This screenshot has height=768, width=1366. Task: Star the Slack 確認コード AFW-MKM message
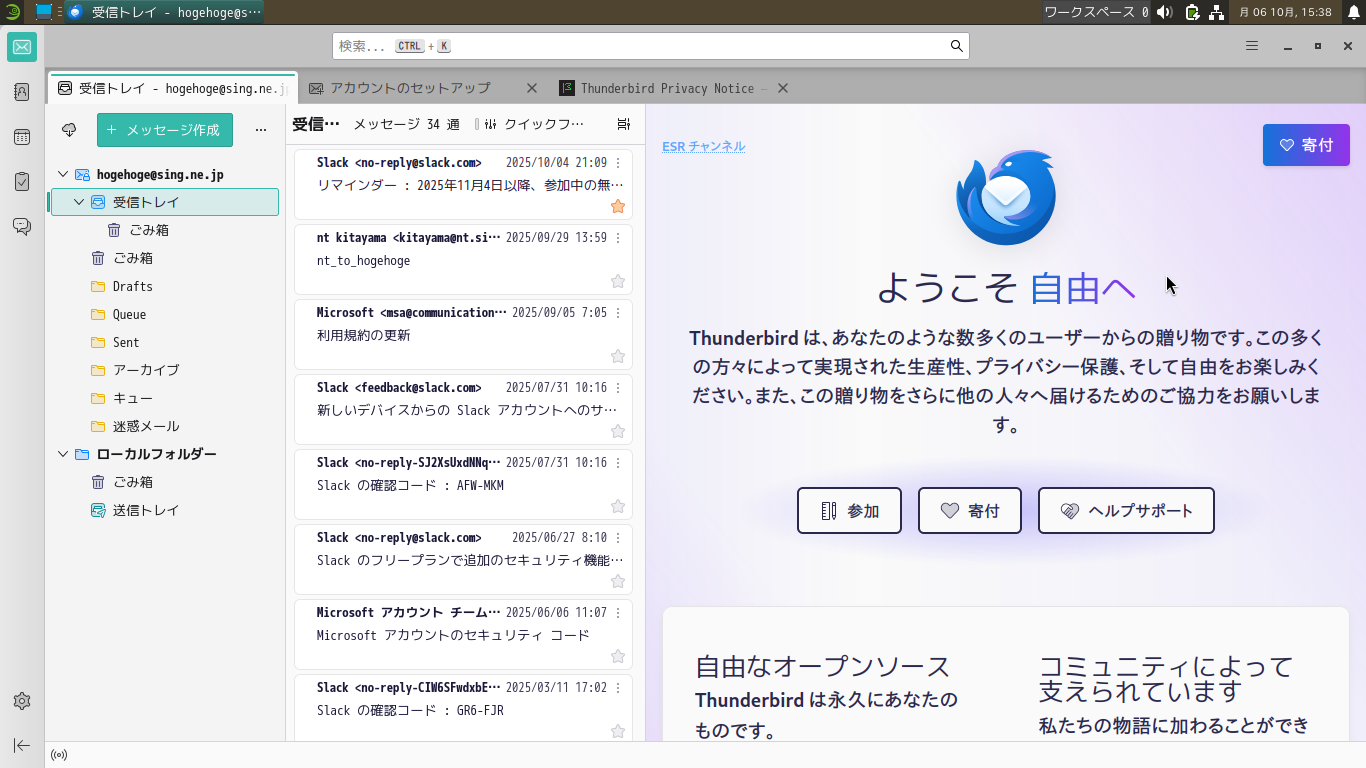618,506
